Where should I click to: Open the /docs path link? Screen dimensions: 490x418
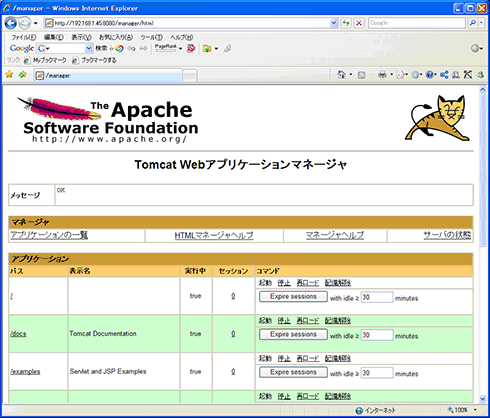(18, 334)
